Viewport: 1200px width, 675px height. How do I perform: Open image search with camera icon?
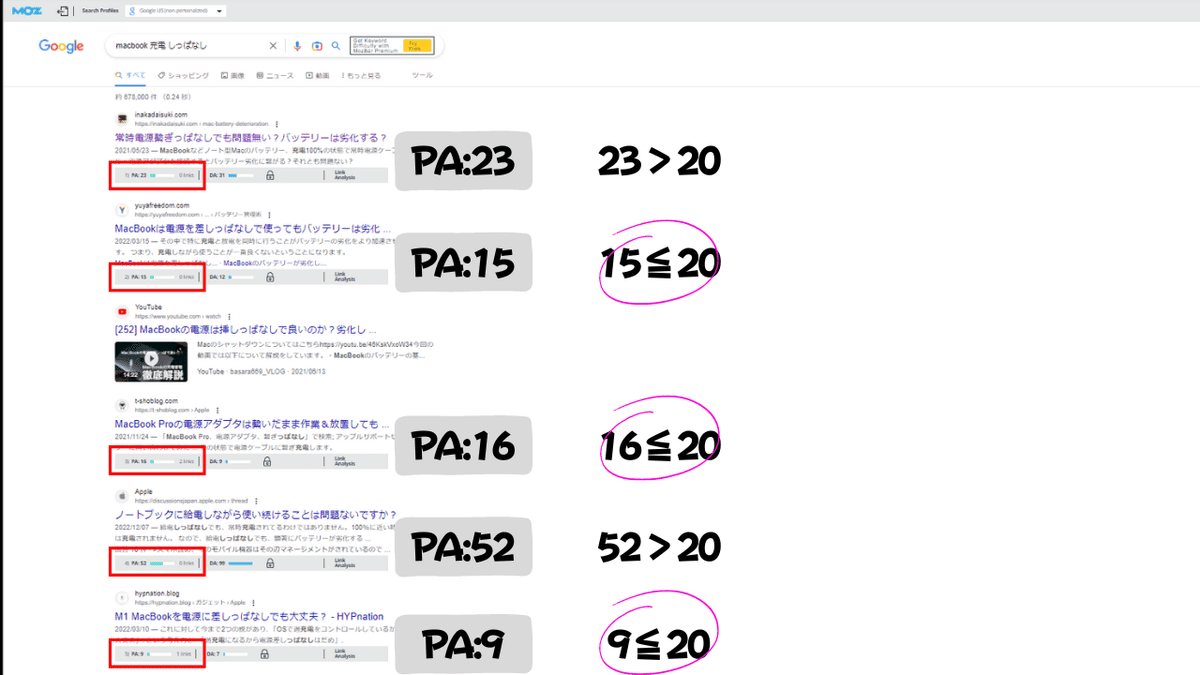[x=317, y=46]
